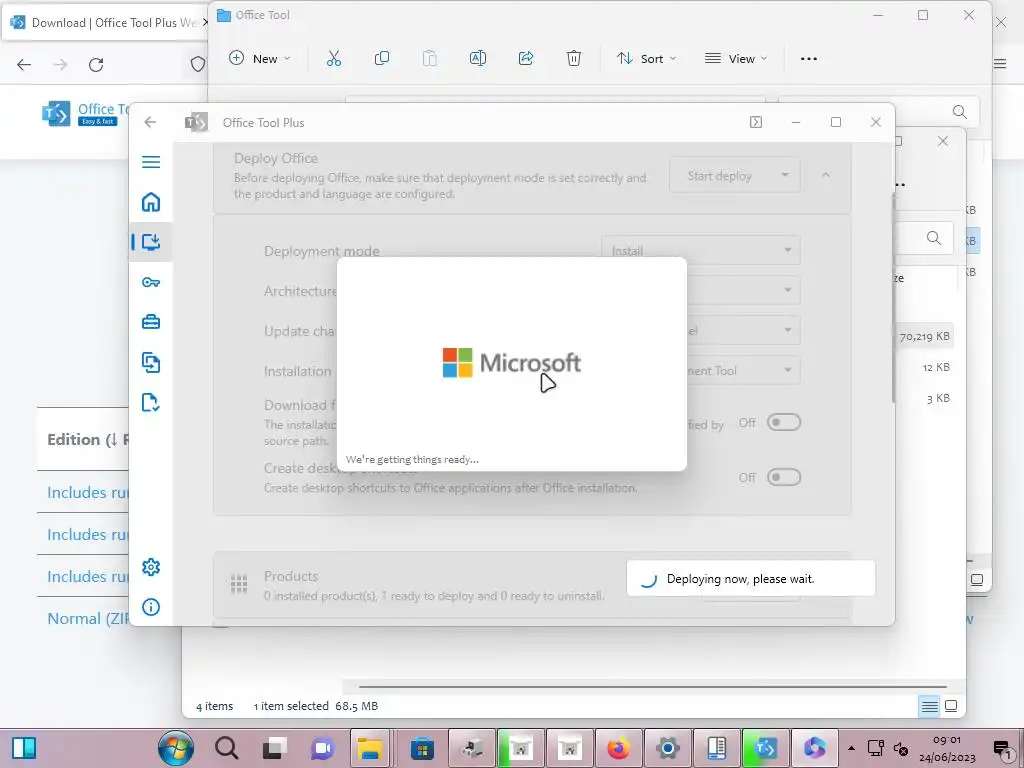The height and width of the screenshot is (768, 1024).
Task: Click the 12 KB file size entry
Action: point(936,367)
